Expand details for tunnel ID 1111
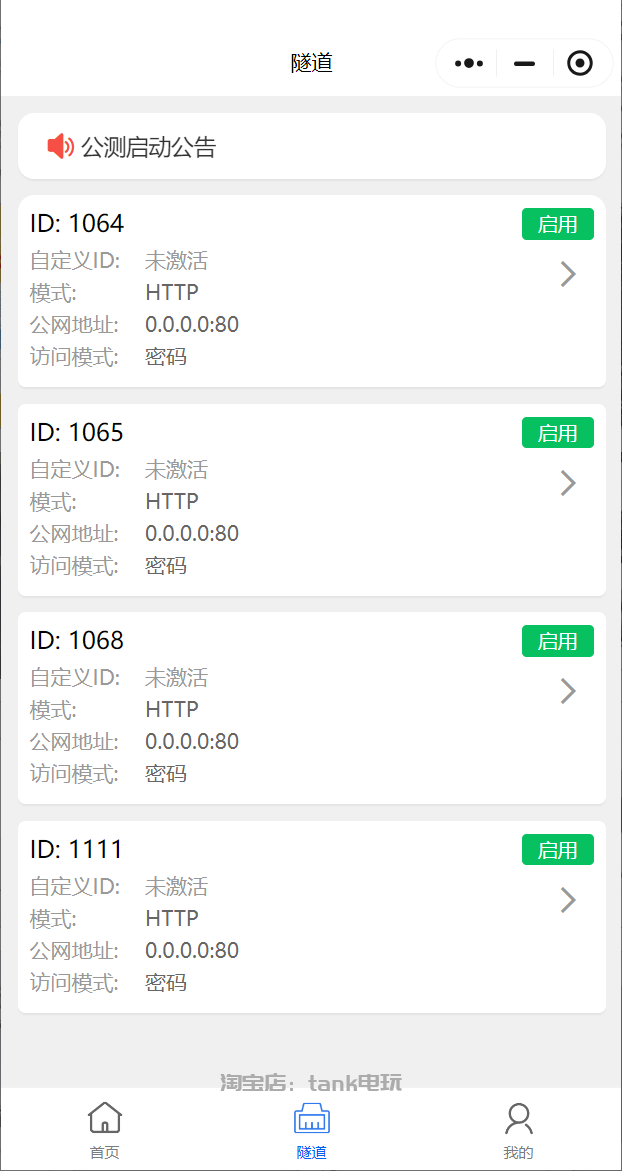 568,900
